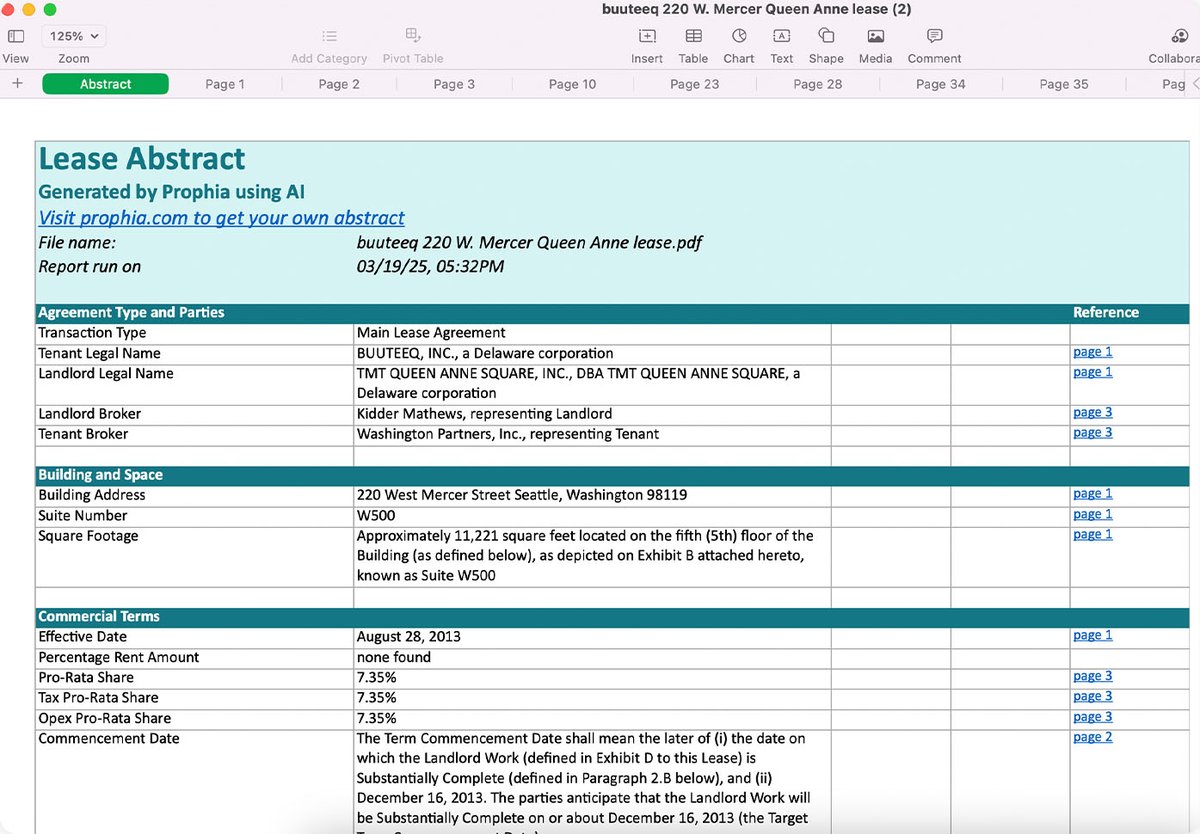Image resolution: width=1200 pixels, height=834 pixels.
Task: Switch to the Page 28 tab
Action: [817, 84]
